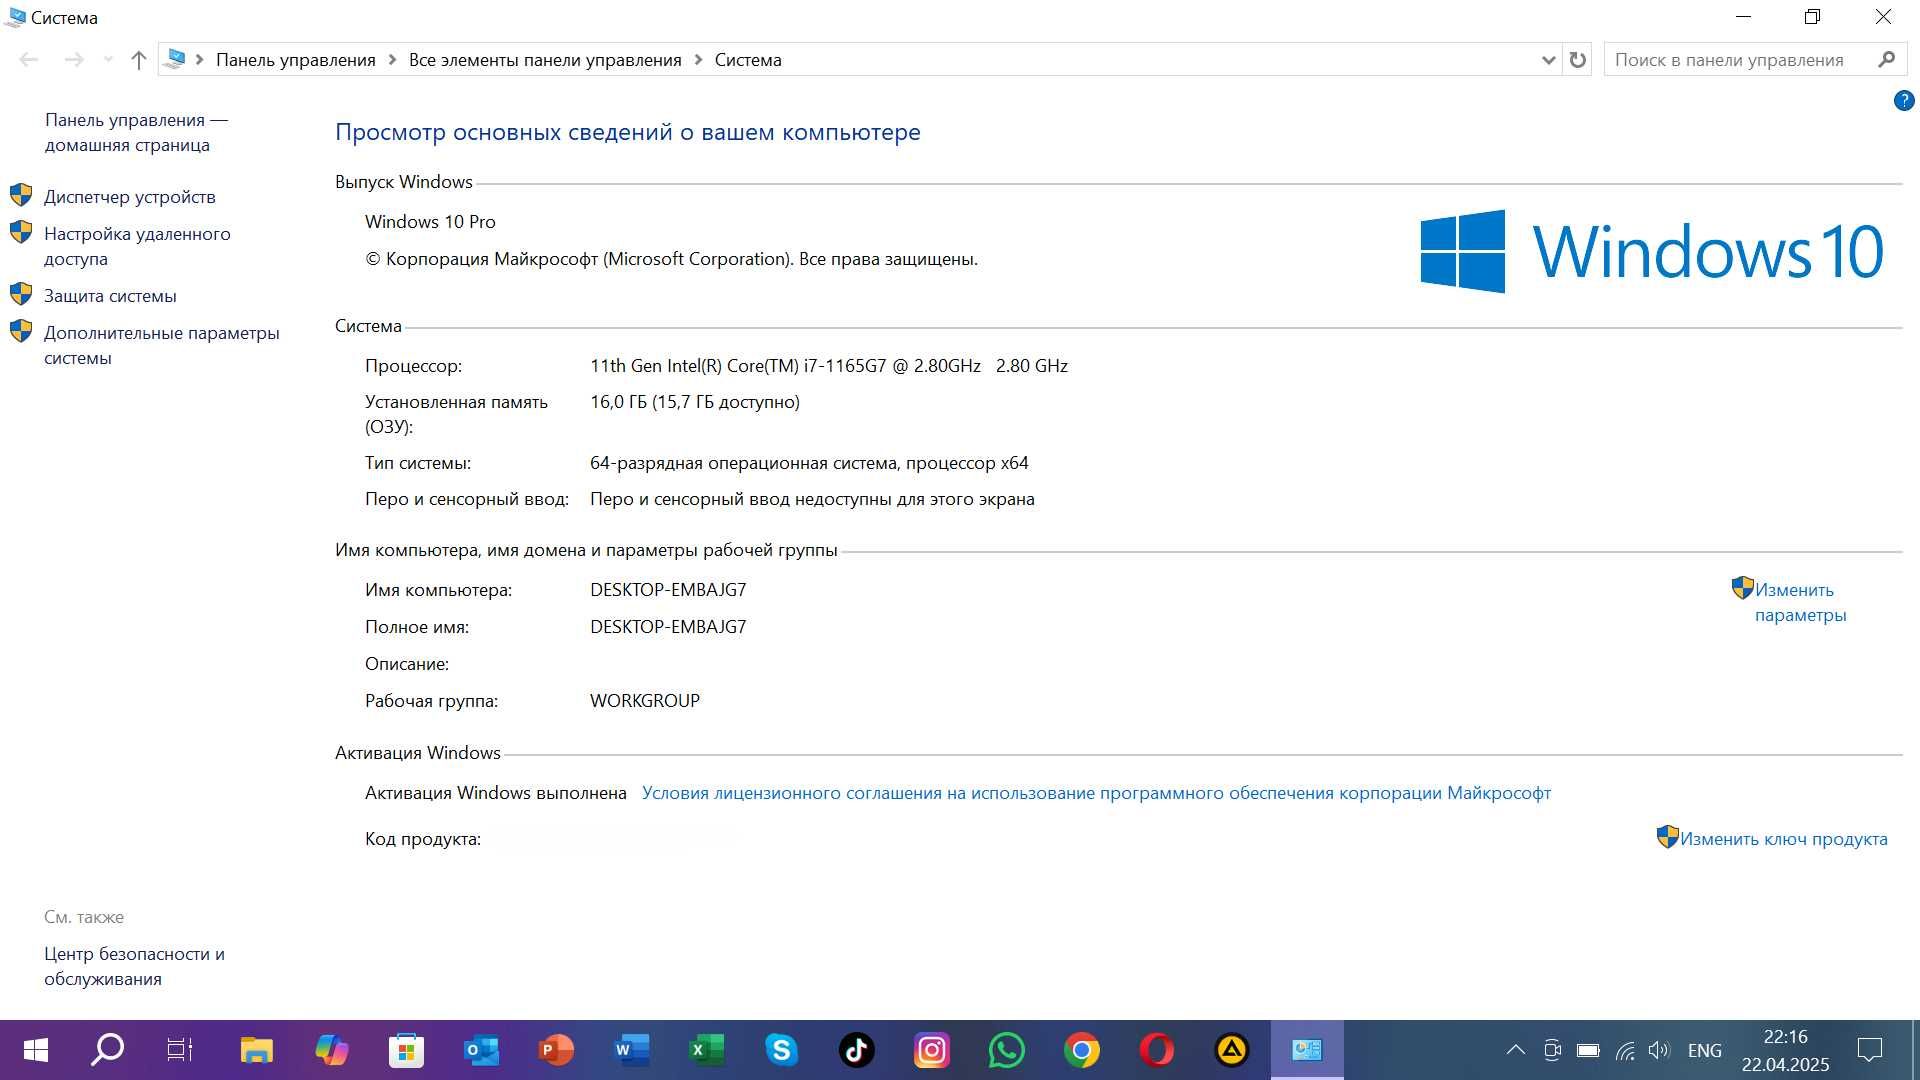
Task: Select 16,0 ГБ installed memory value
Action: 695,402
